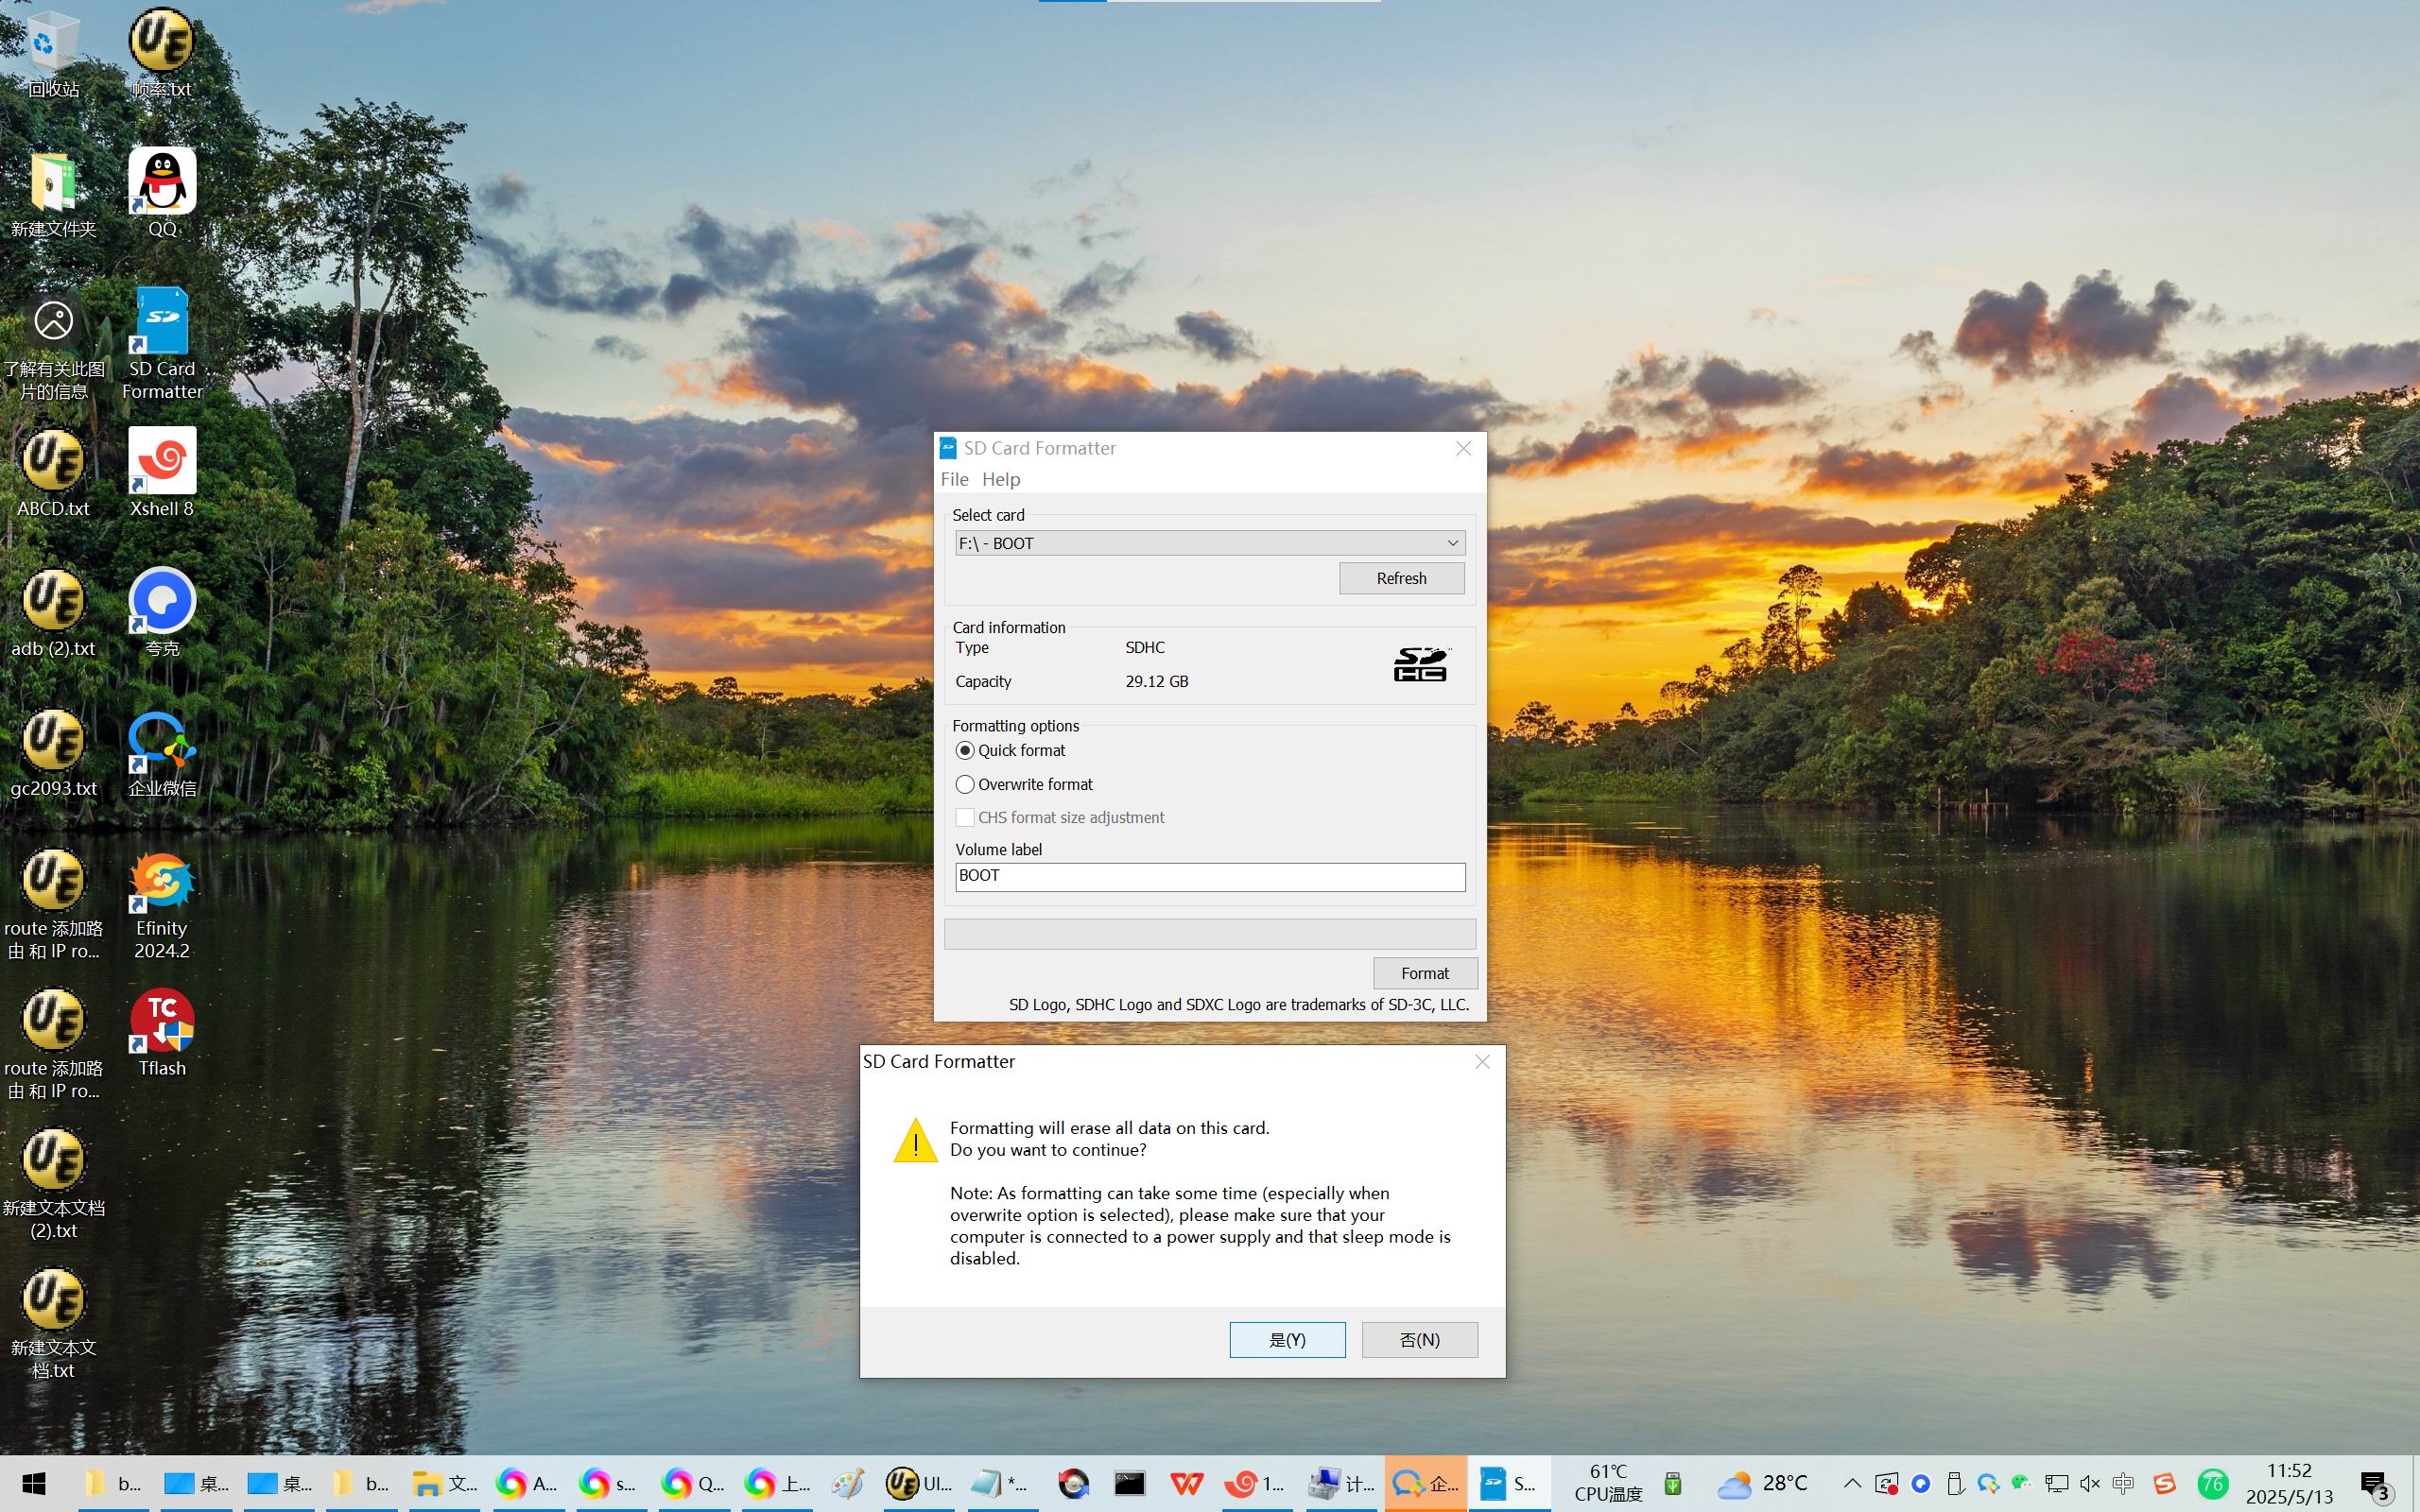Click the SDHC logo in Card information

coord(1420,665)
